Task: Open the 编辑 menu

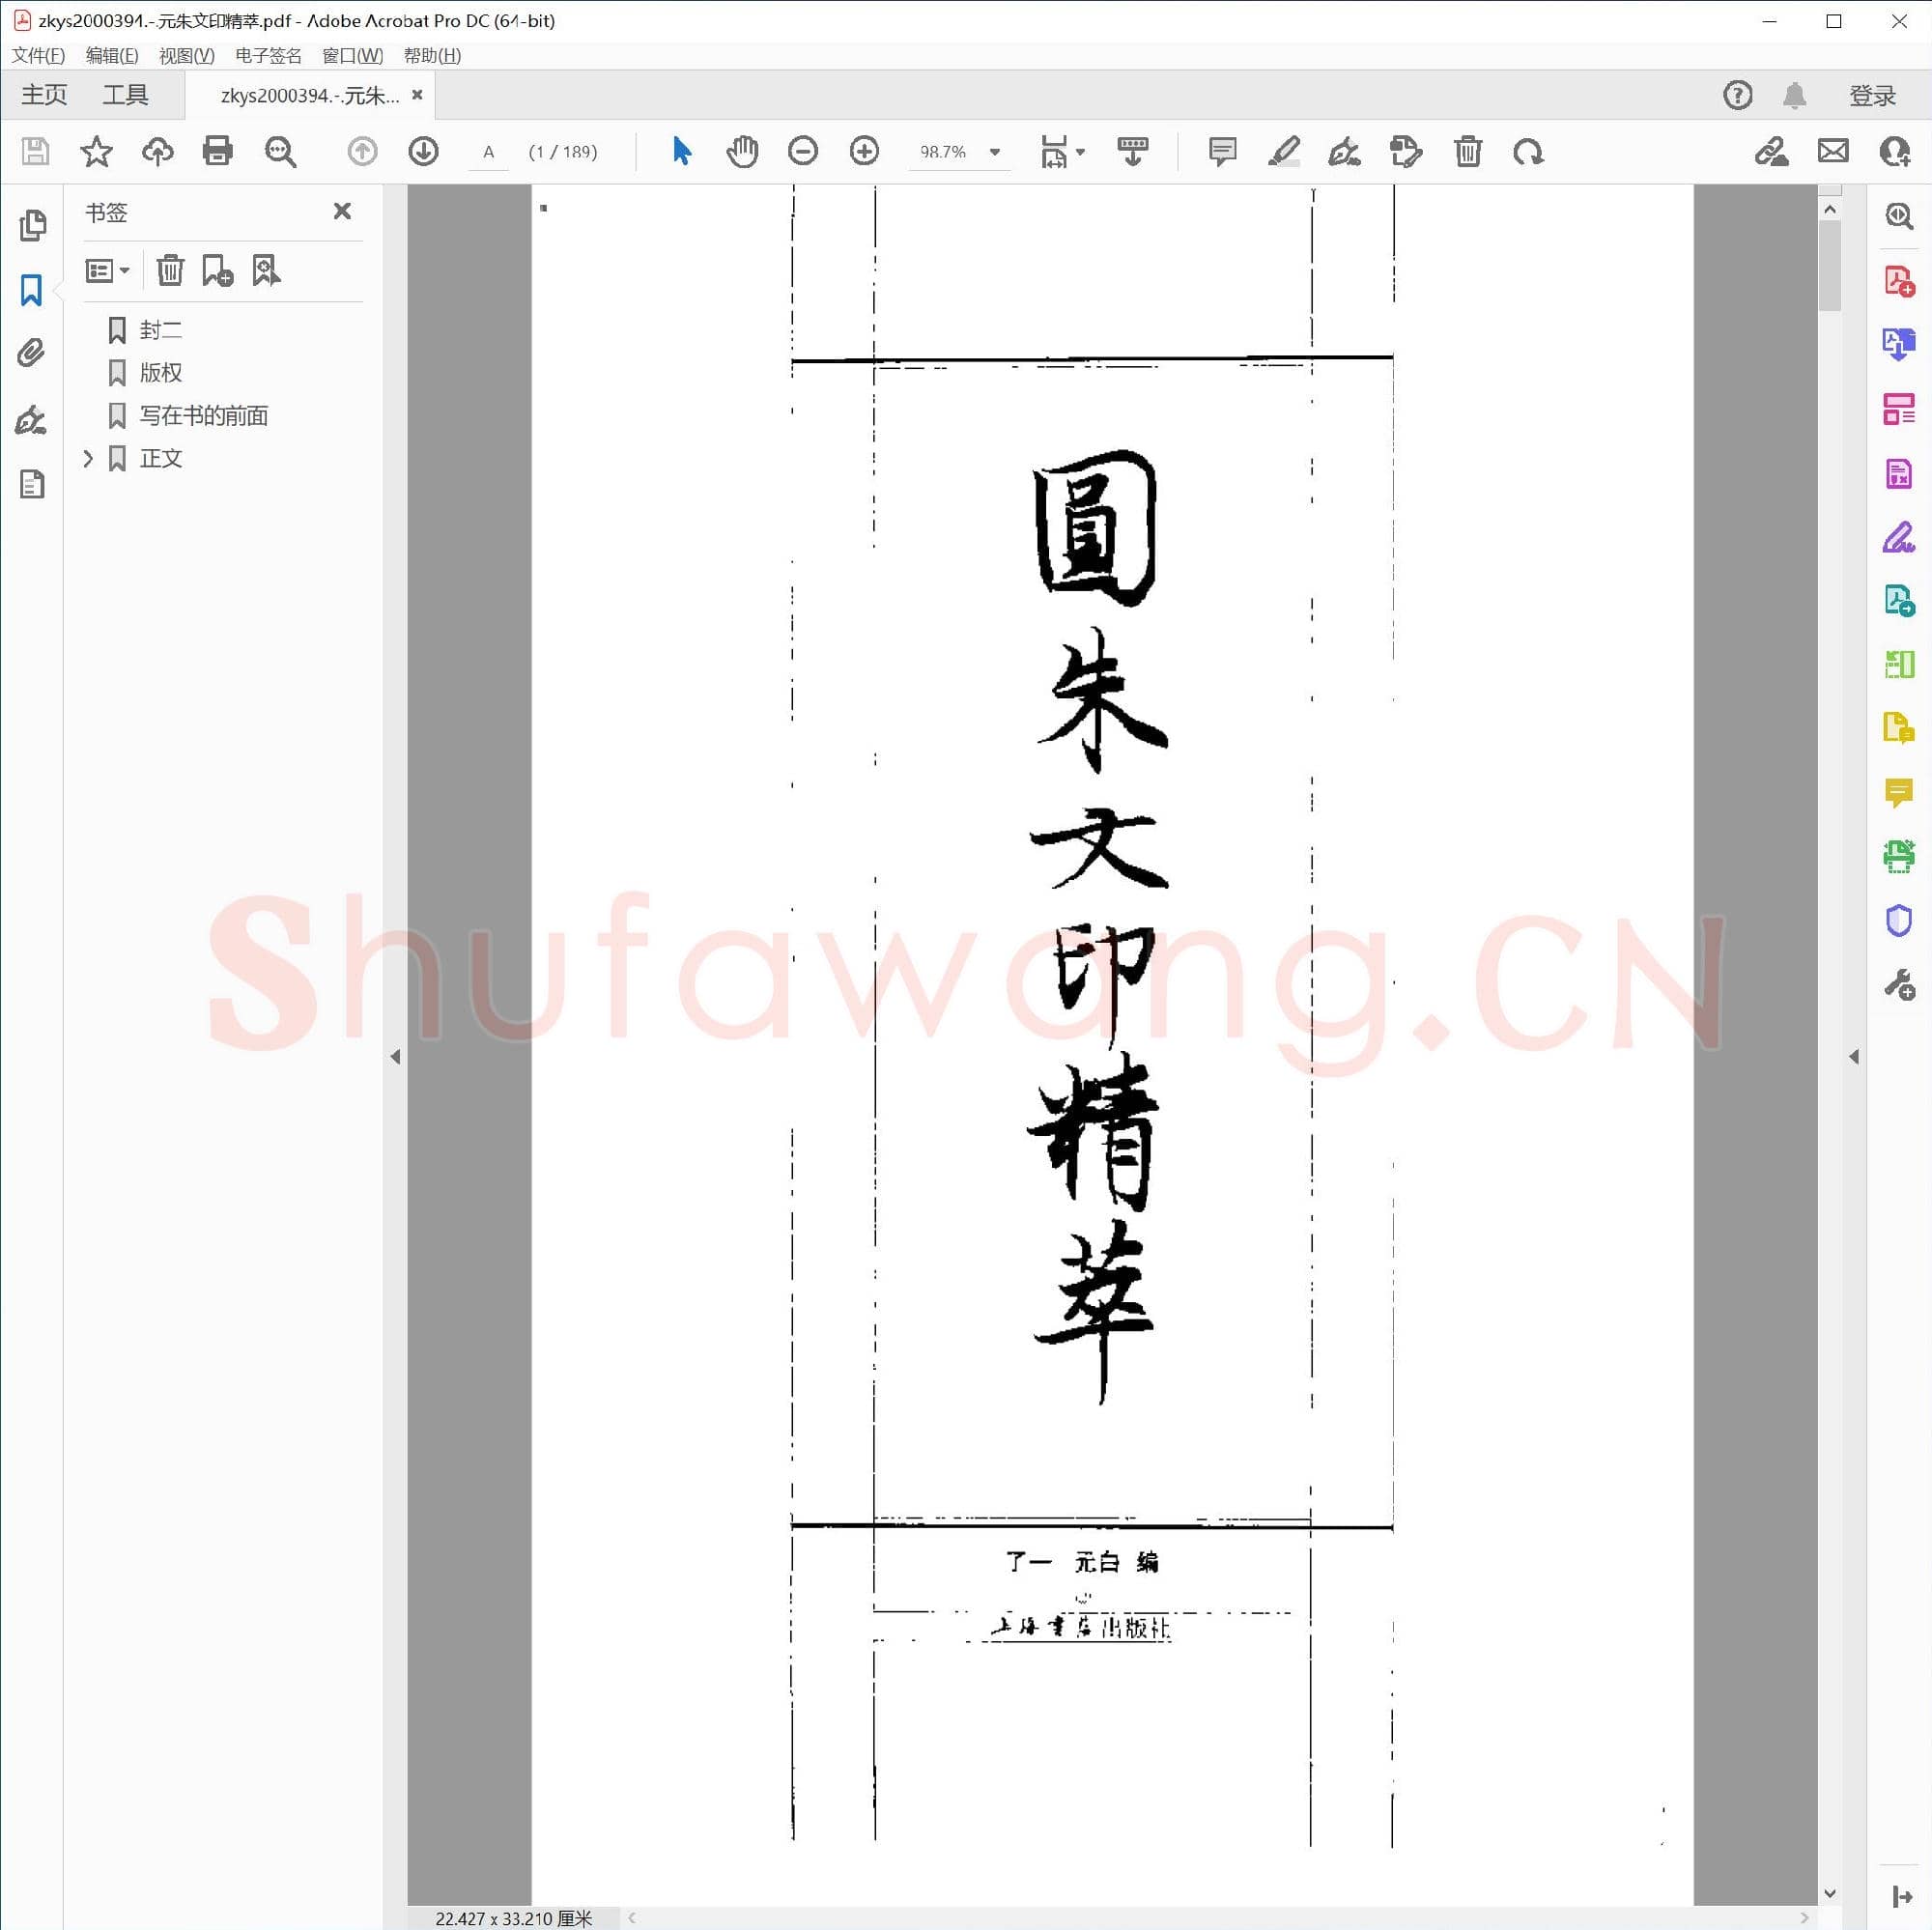Action: pyautogui.click(x=112, y=55)
